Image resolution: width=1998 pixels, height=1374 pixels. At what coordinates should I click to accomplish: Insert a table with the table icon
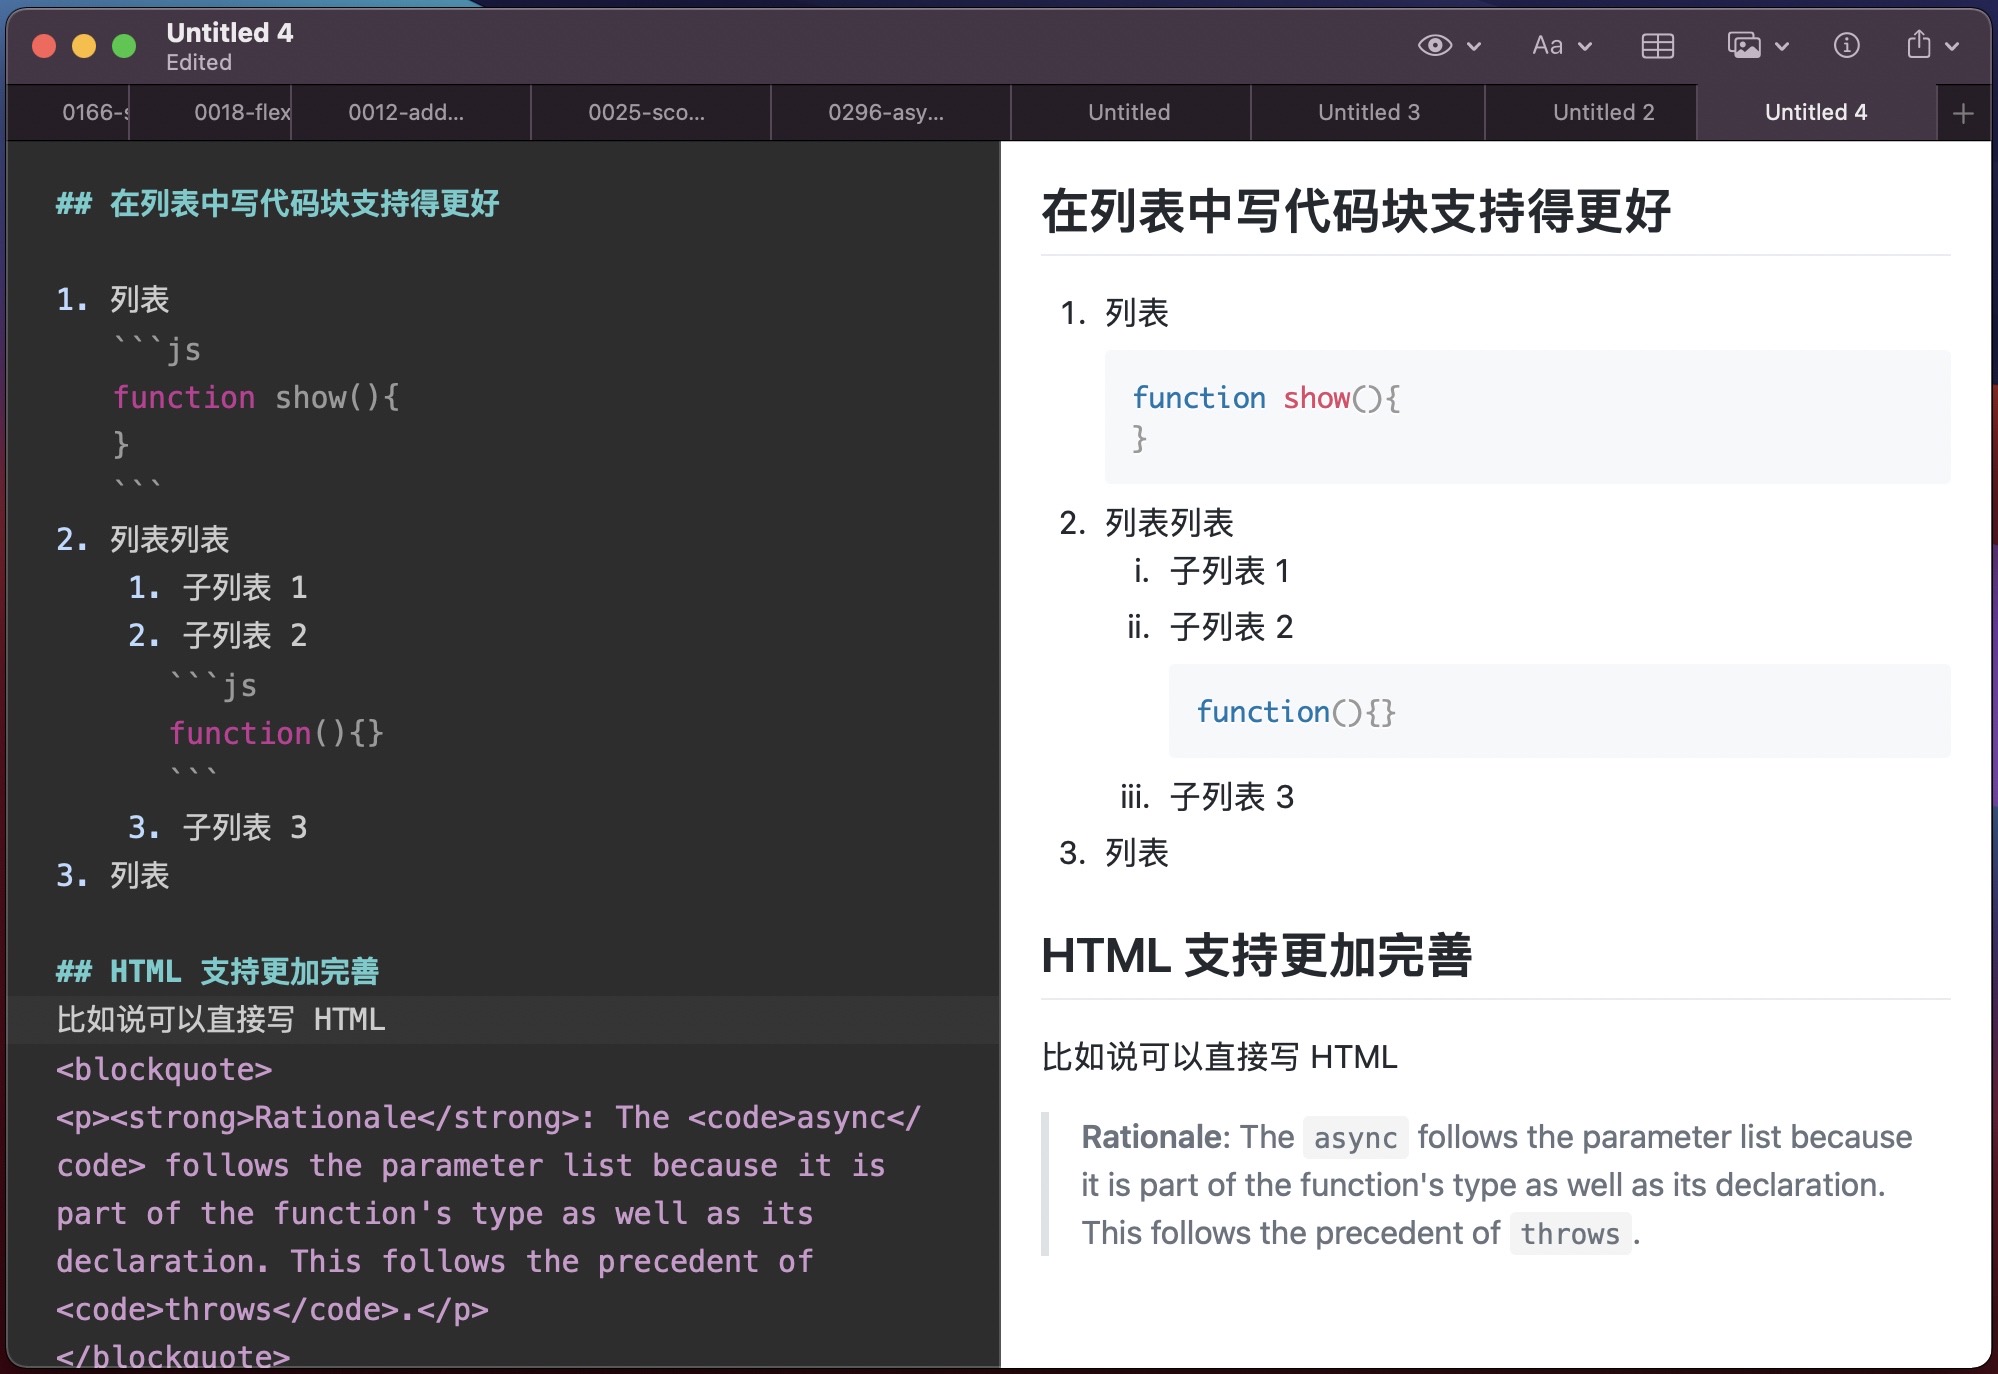pos(1657,46)
